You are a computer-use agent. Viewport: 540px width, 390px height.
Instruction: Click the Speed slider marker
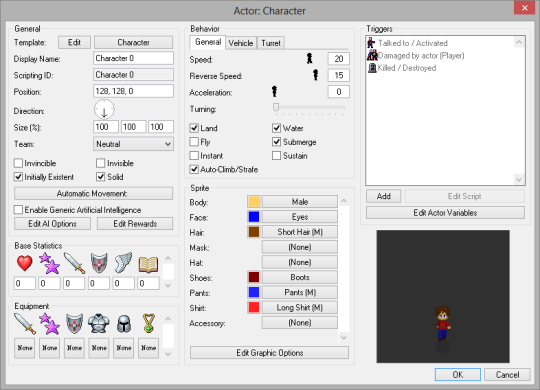tap(310, 59)
